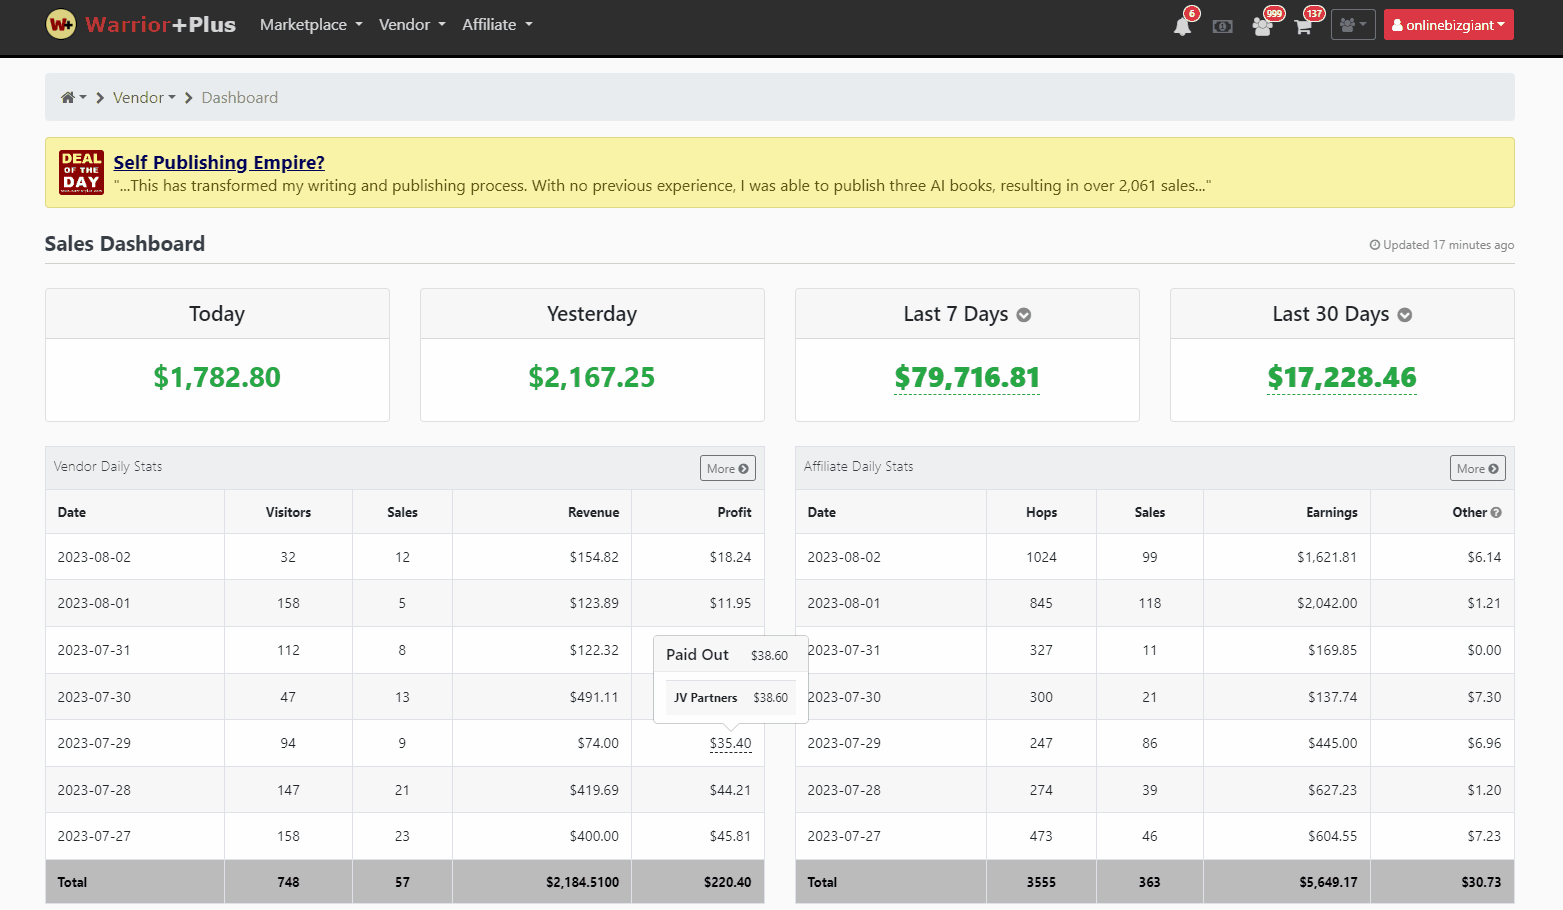Screen dimensions: 1563x910
Task: Click the home icon in breadcrumb
Action: pyautogui.click(x=68, y=98)
